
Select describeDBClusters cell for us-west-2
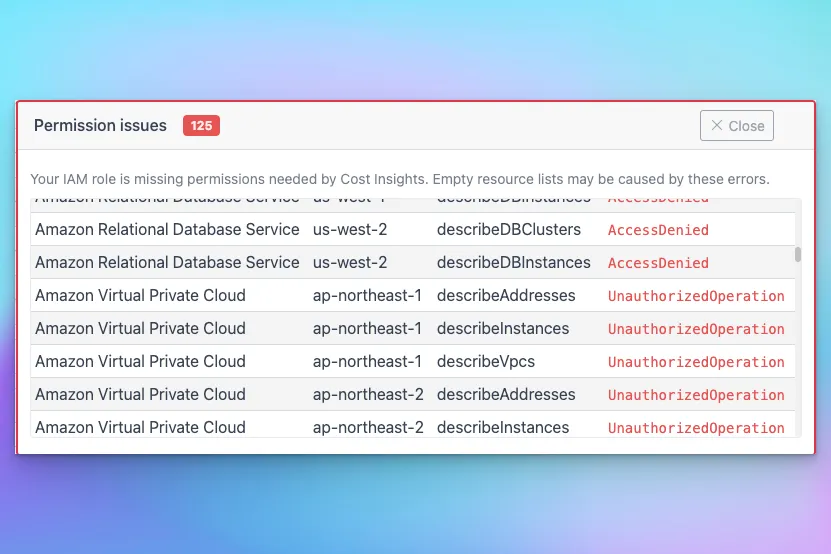tap(509, 230)
